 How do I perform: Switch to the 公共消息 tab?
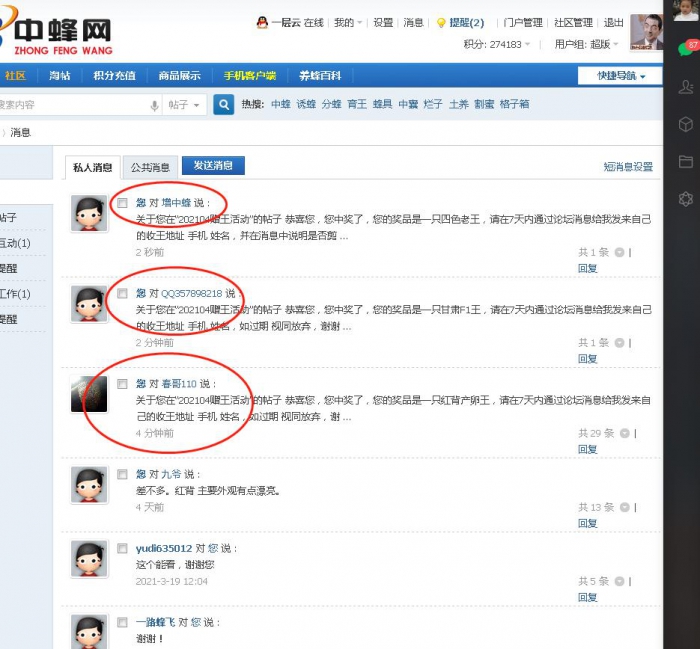coord(150,167)
